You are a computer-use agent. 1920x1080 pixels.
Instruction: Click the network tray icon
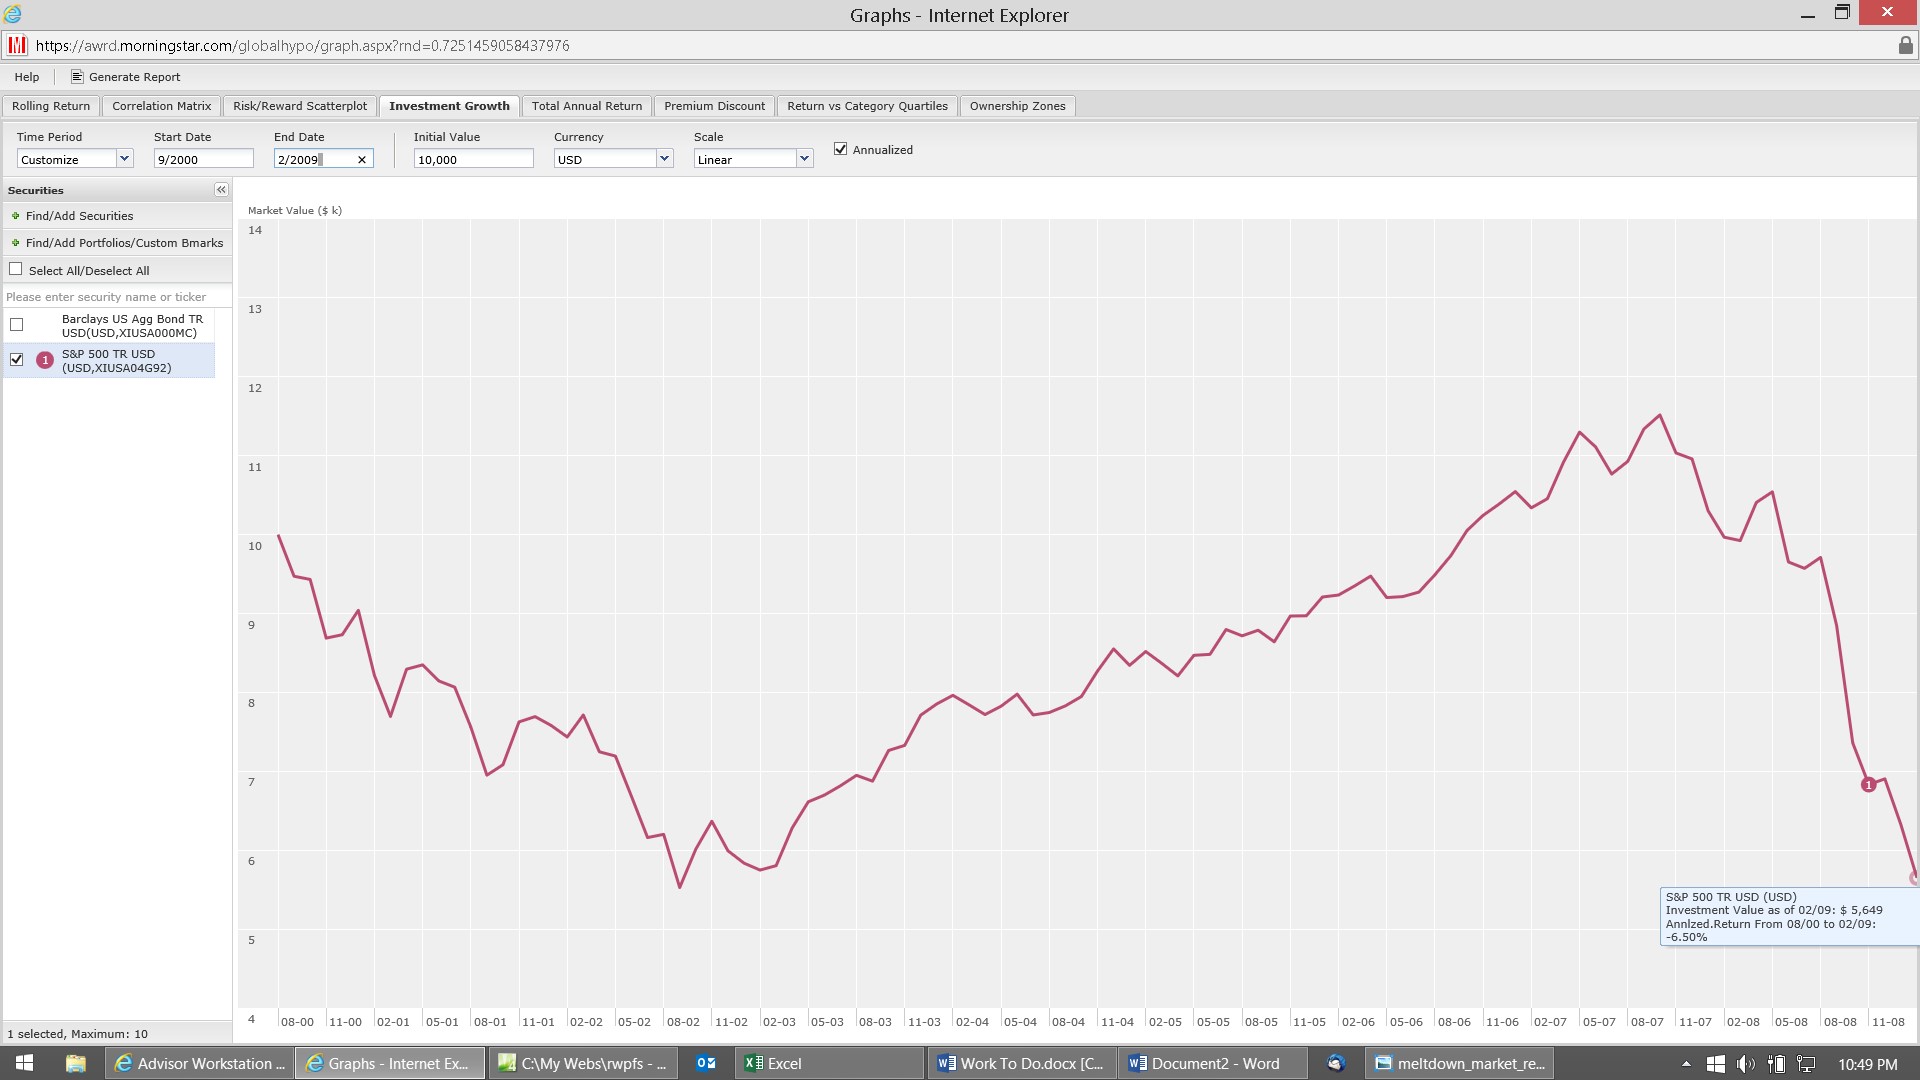tap(1806, 1064)
